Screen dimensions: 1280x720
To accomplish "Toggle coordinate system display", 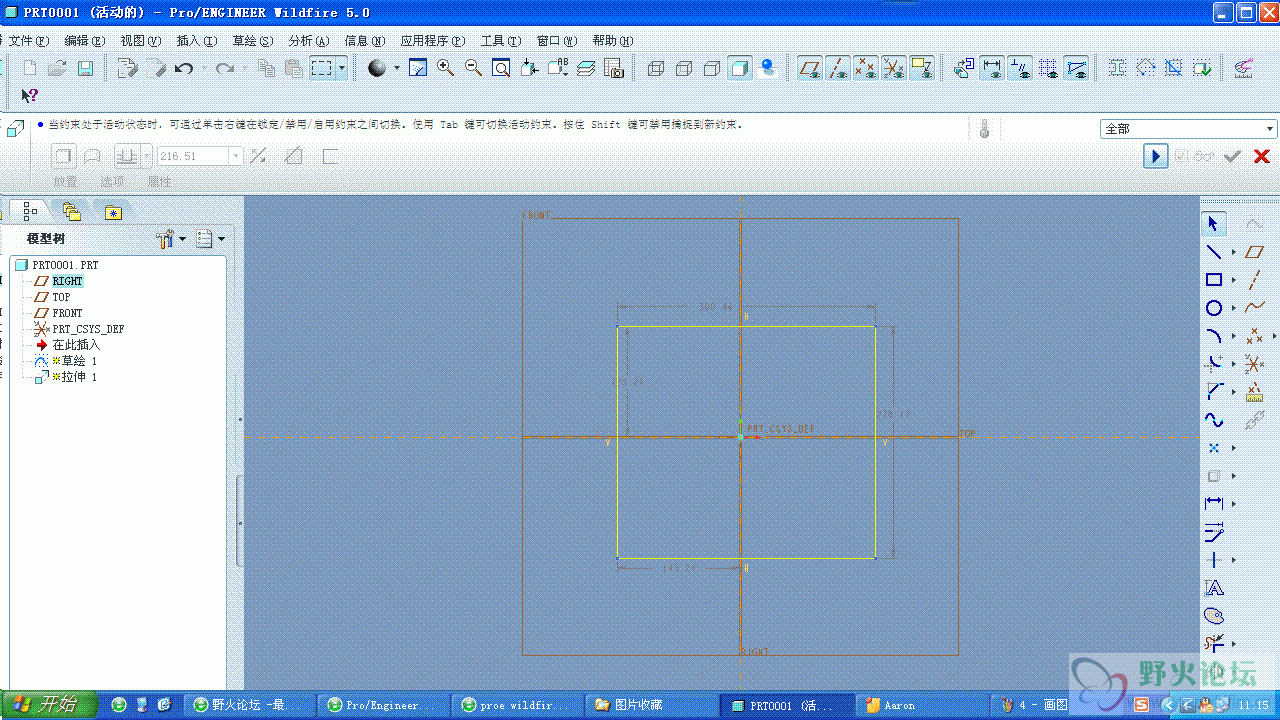I will [894, 68].
